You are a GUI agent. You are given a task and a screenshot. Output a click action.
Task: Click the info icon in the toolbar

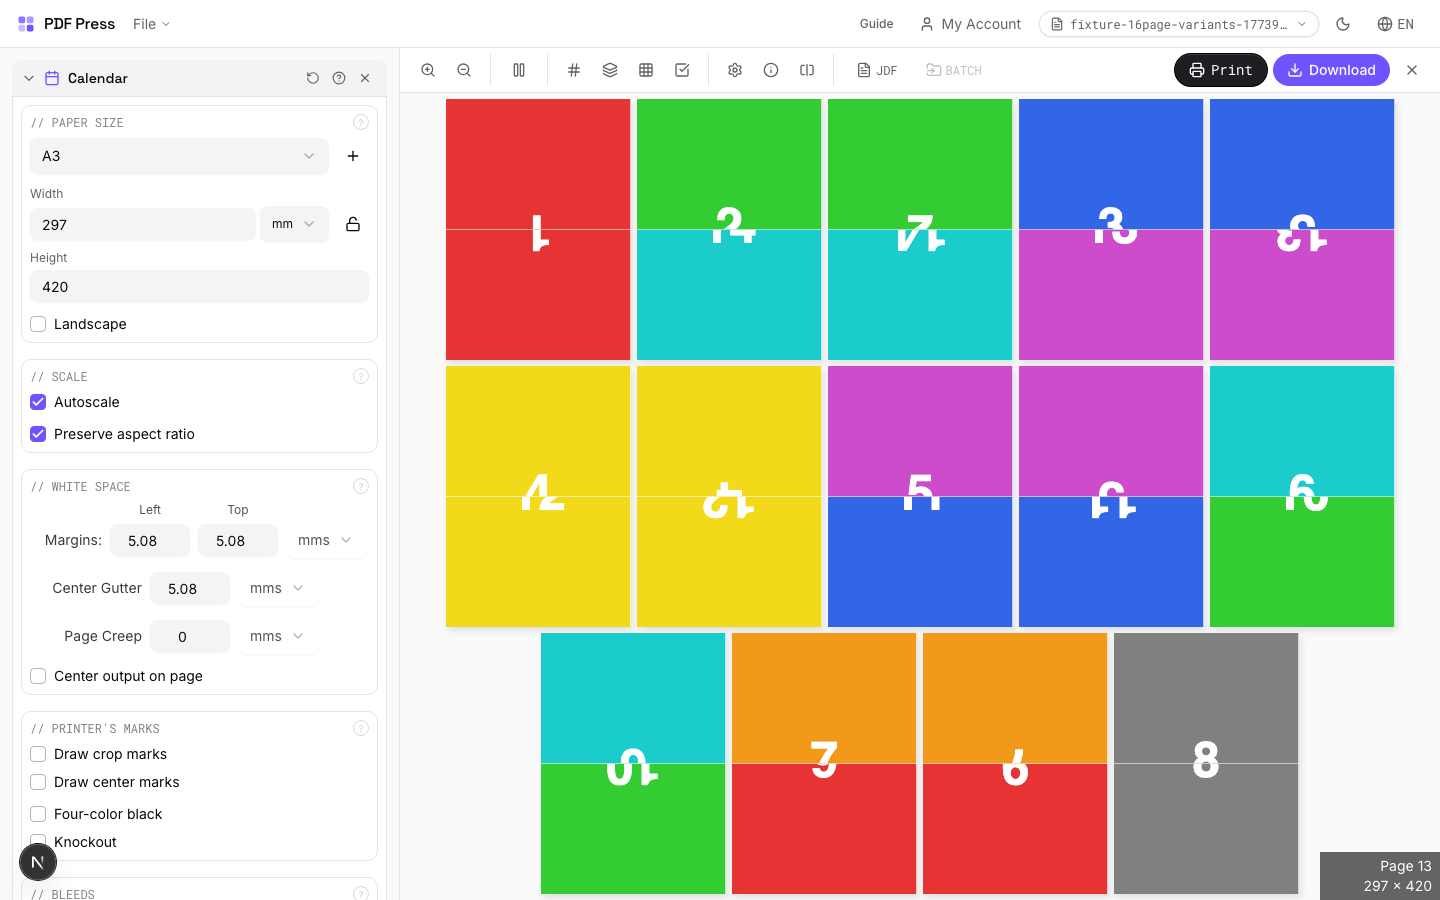tap(771, 70)
